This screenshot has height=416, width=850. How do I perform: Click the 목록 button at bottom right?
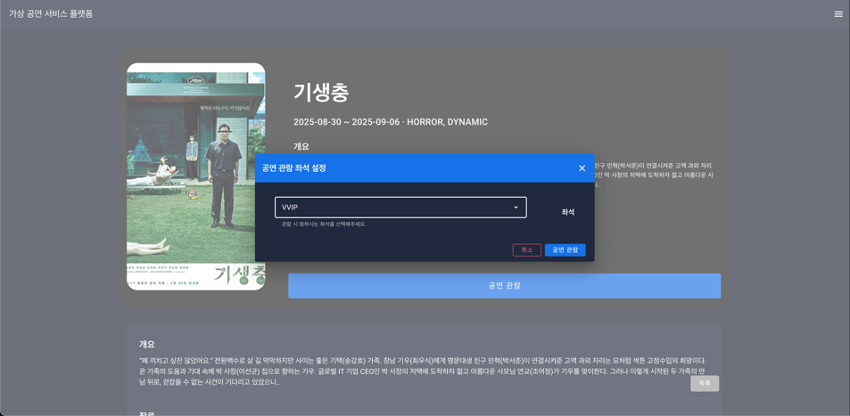click(x=704, y=383)
